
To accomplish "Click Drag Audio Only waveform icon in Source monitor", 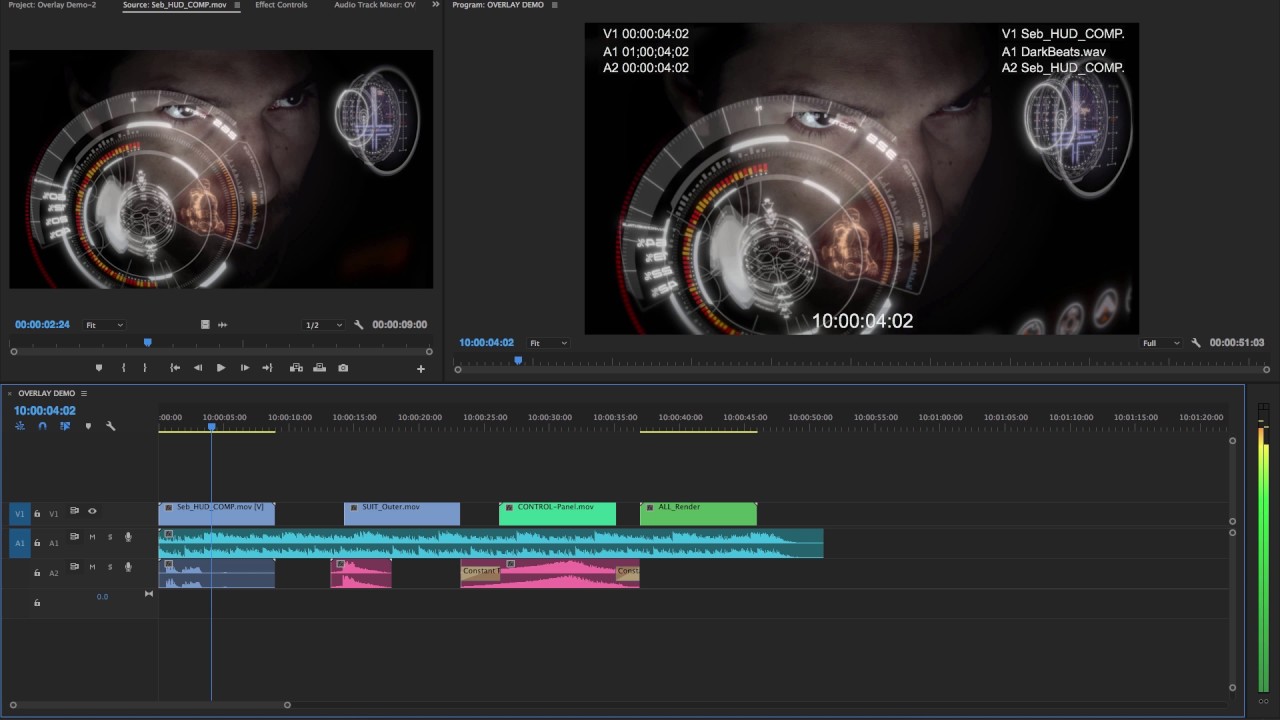I will click(x=222, y=325).
